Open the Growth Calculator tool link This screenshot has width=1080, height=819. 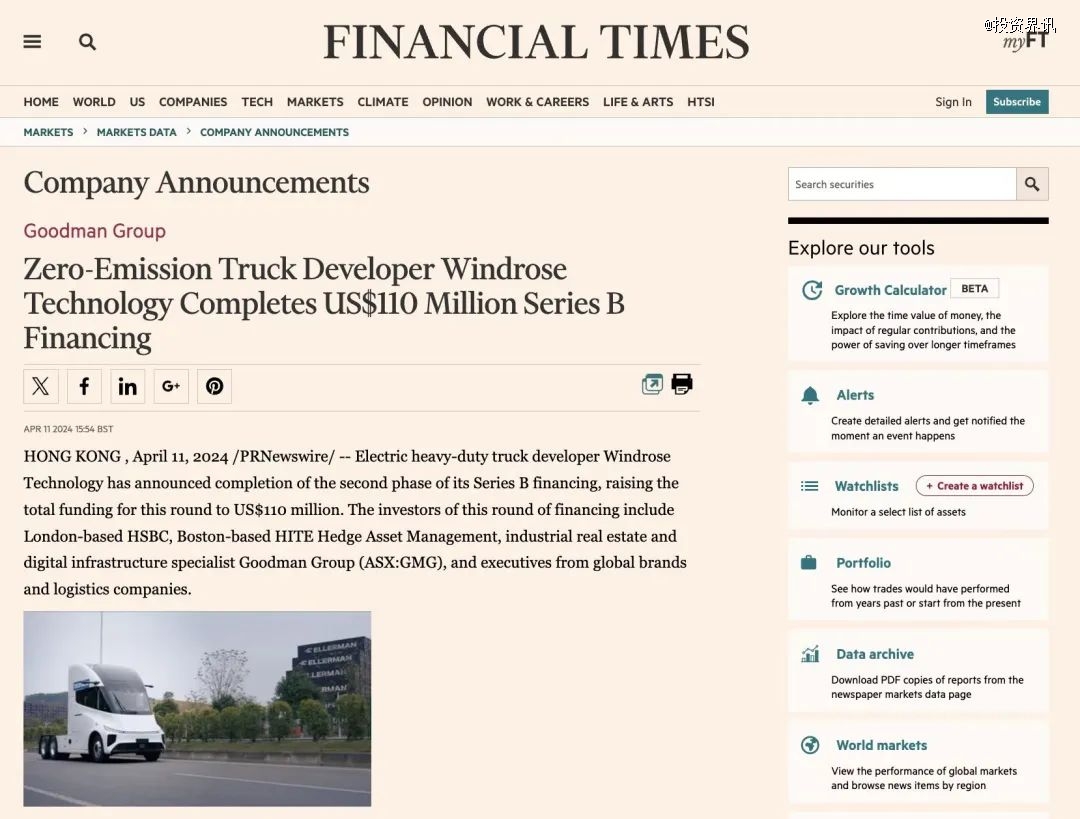(890, 290)
